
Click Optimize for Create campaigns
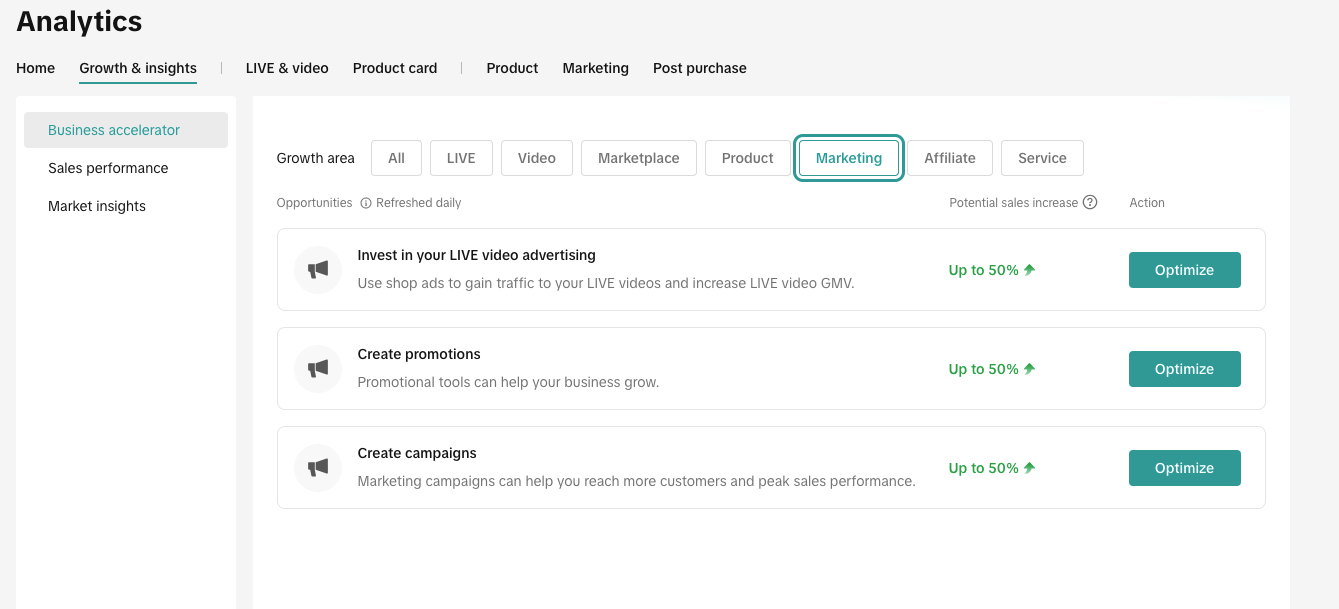(x=1184, y=468)
